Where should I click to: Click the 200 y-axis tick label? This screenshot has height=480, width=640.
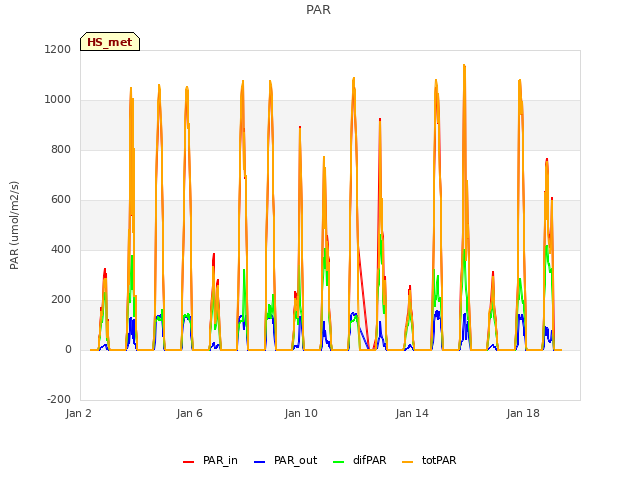(61, 300)
